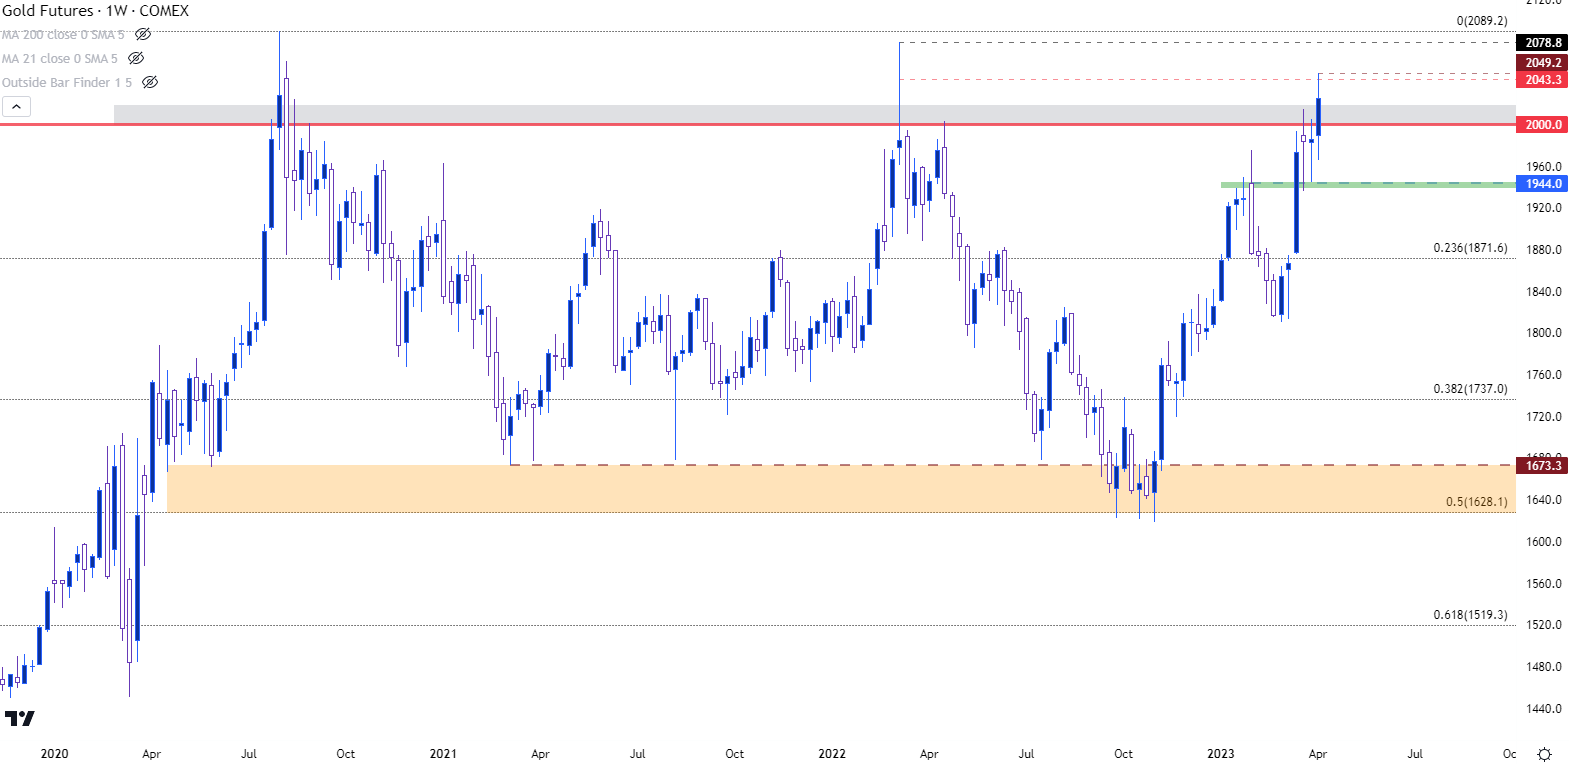Click the 2078.8 price label

click(x=1543, y=42)
